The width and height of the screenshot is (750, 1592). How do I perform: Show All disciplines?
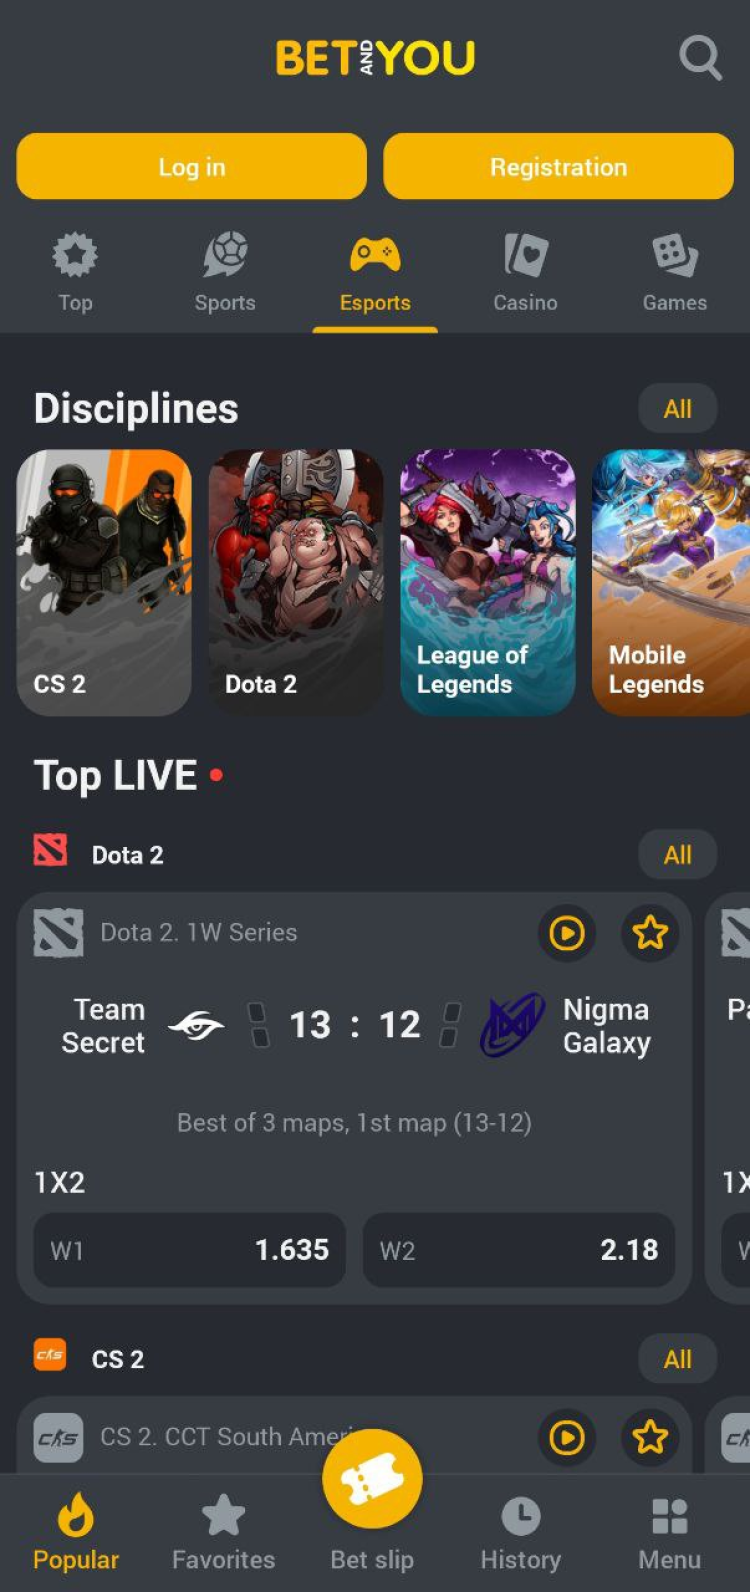point(678,408)
